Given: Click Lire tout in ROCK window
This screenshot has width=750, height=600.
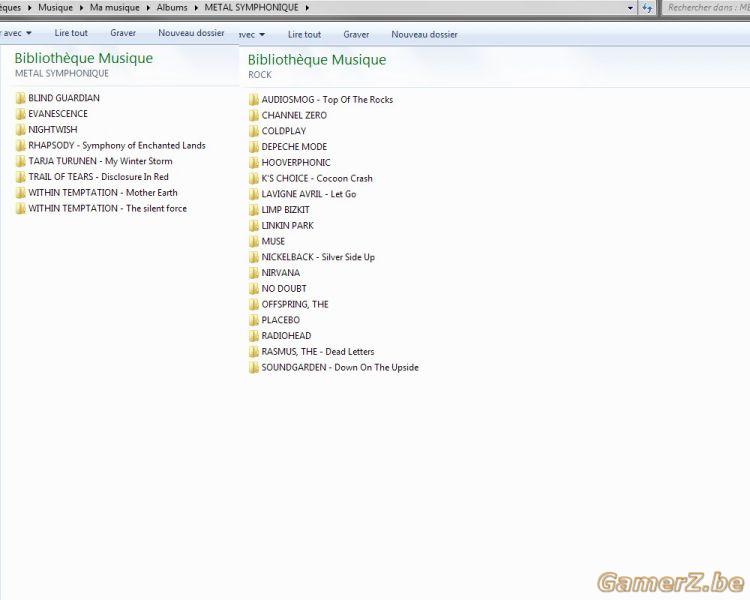Looking at the screenshot, I should pyautogui.click(x=304, y=34).
